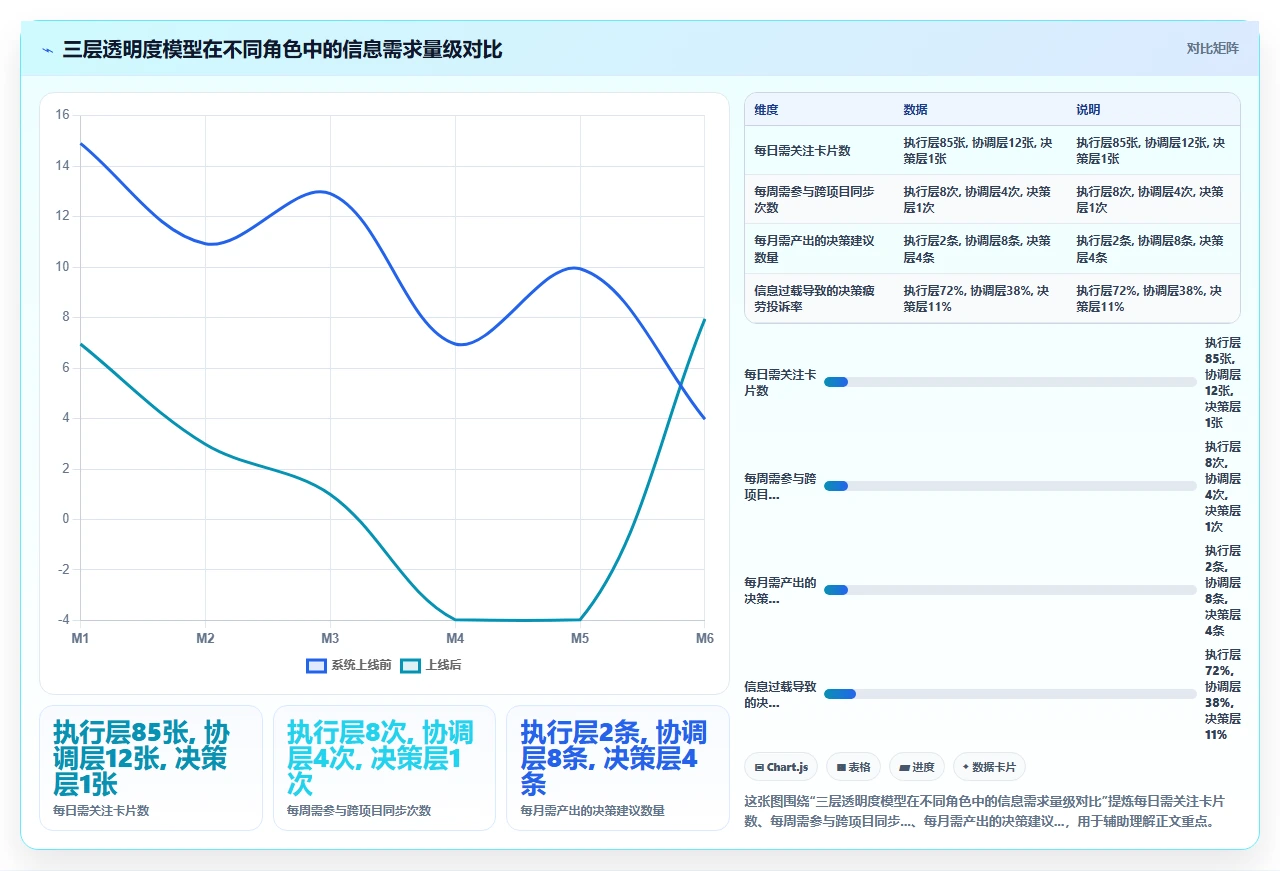
Task: Click the y-axis value 16
Action: coord(63,115)
